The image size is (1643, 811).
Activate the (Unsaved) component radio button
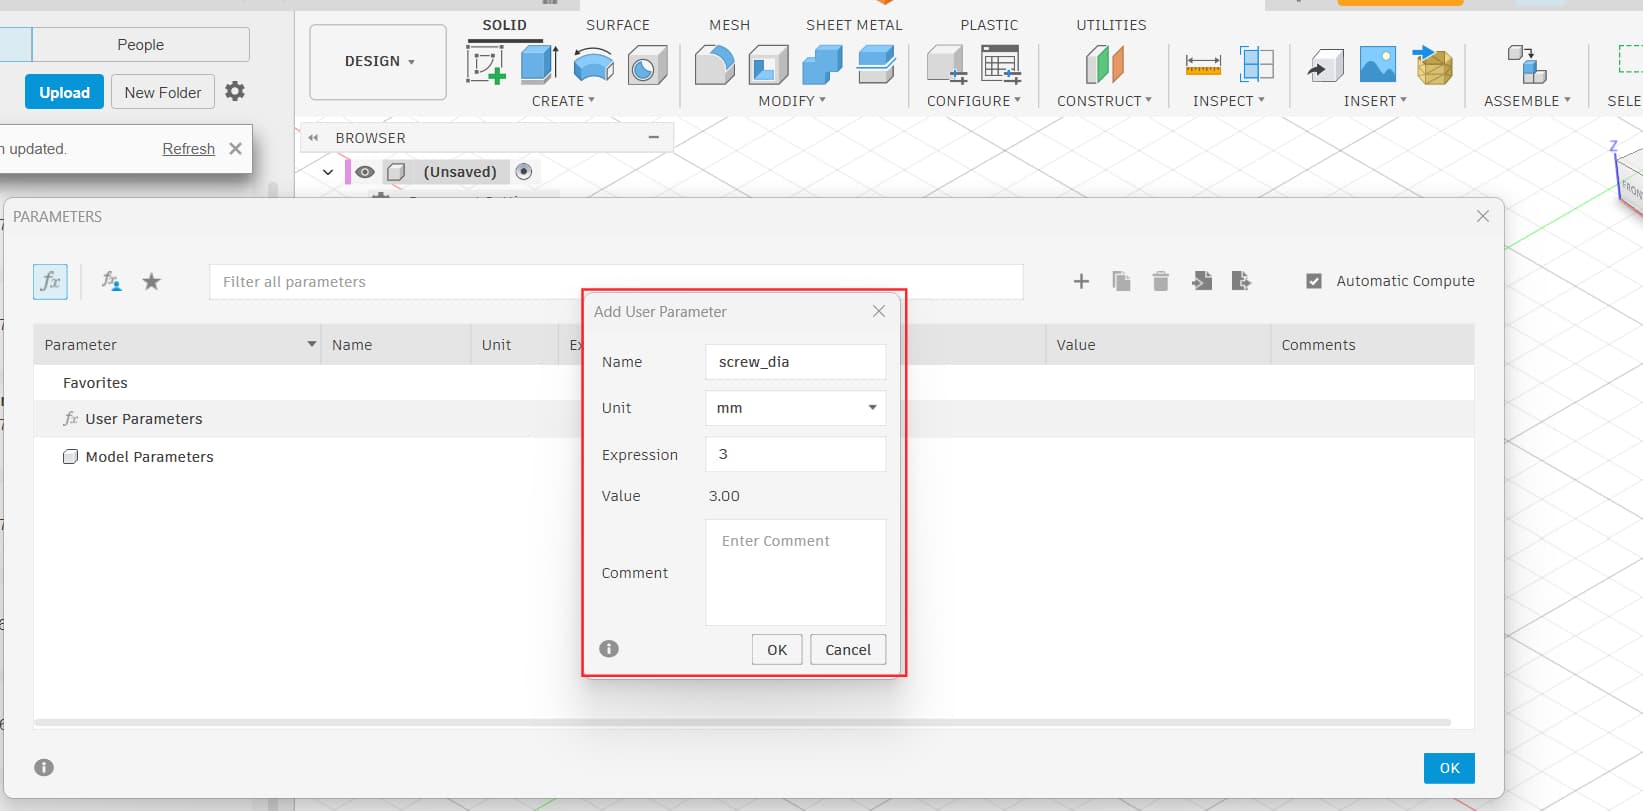pos(524,172)
